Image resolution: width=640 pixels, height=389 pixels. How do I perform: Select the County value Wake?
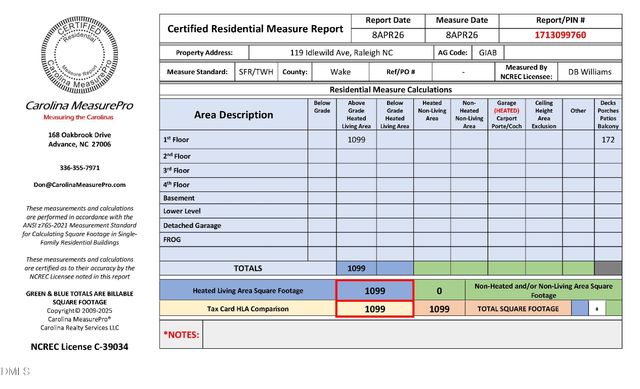(340, 72)
